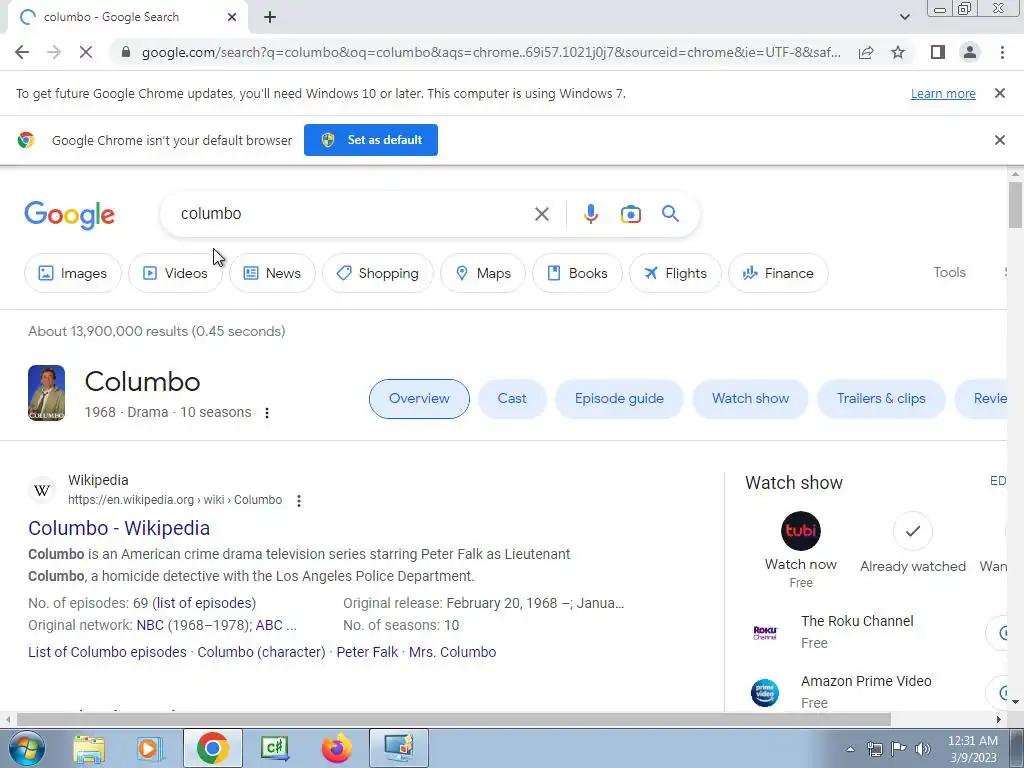Viewport: 1024px width, 768px height.
Task: Click the horizontal scrollbar at page bottom
Action: [453, 719]
